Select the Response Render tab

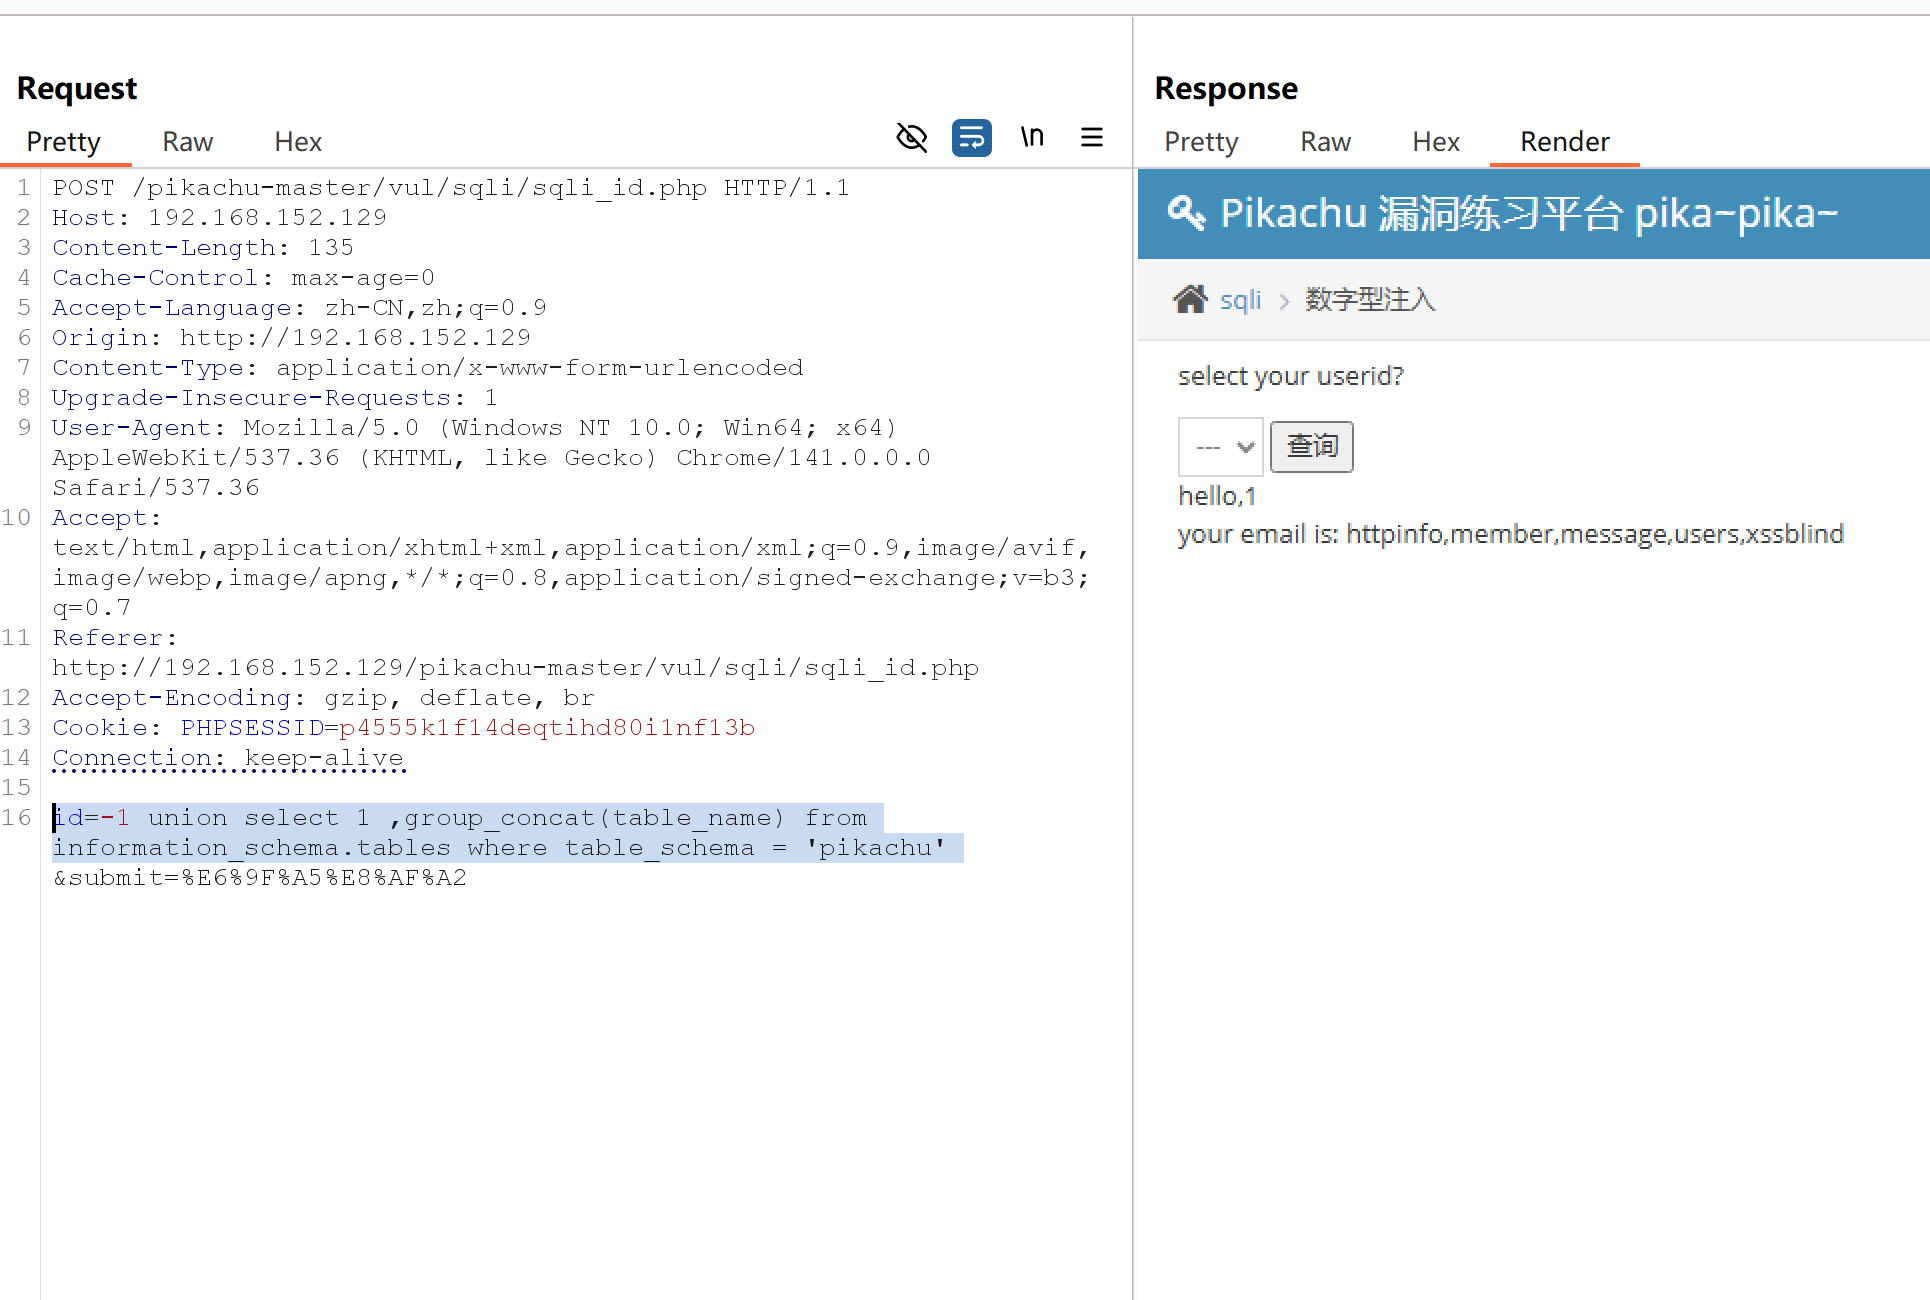1564,142
